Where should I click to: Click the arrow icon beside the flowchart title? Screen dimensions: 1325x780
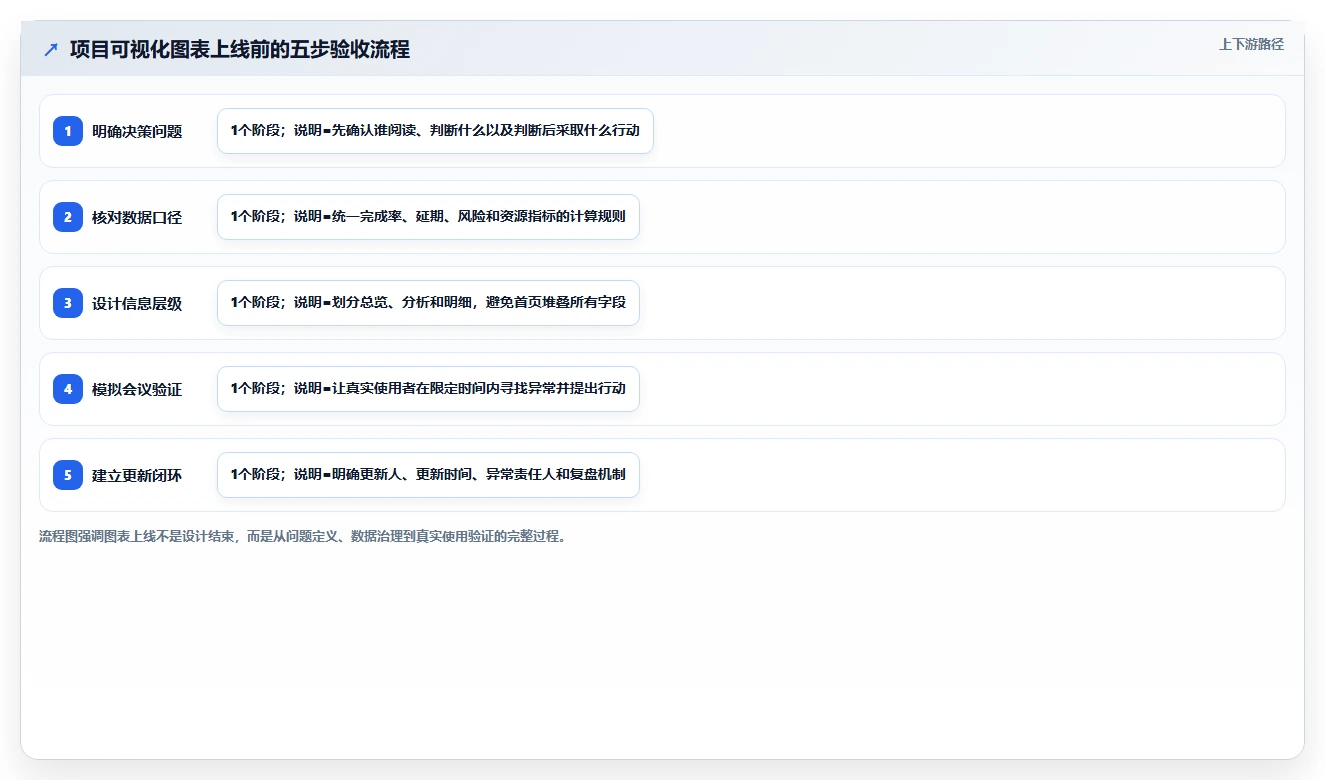pos(51,49)
